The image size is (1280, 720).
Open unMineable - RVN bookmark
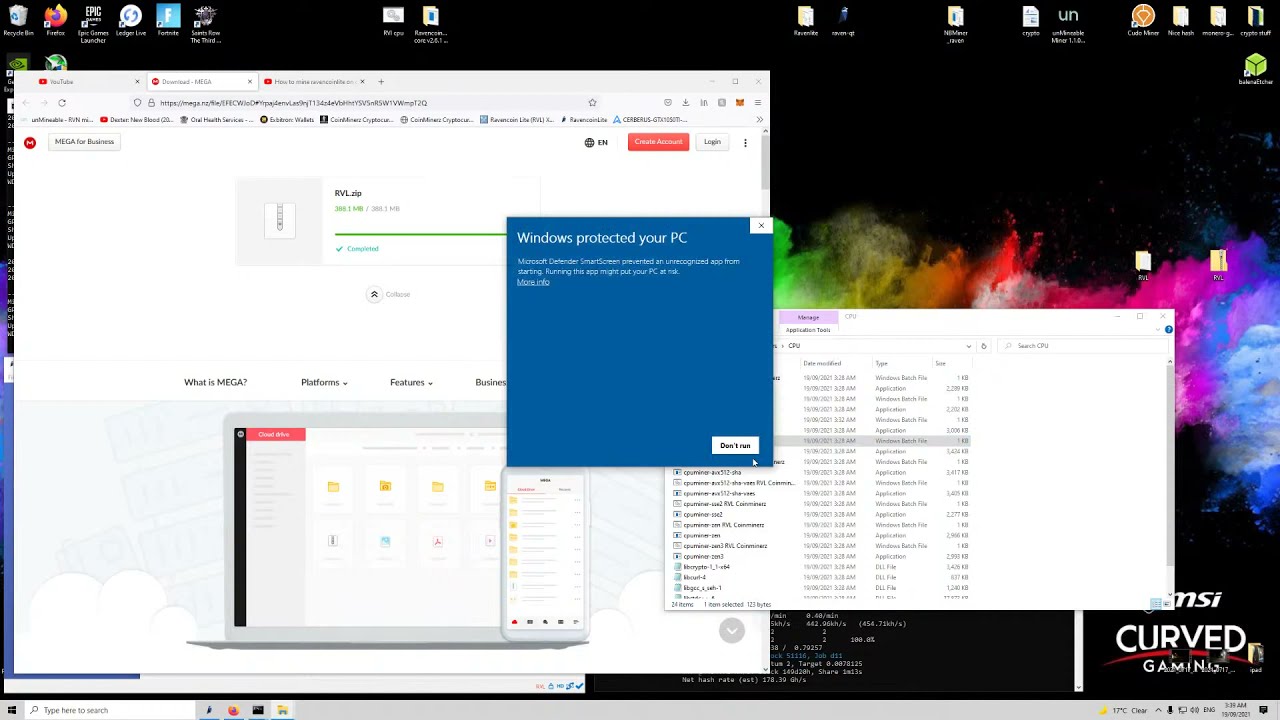(x=58, y=120)
